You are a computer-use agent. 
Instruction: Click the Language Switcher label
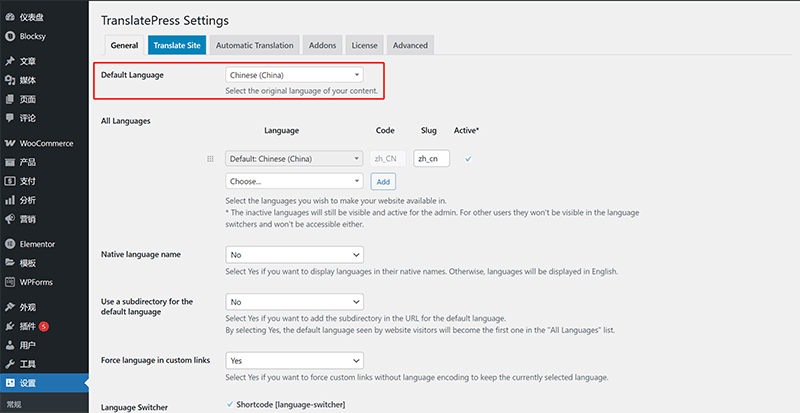[x=134, y=407]
